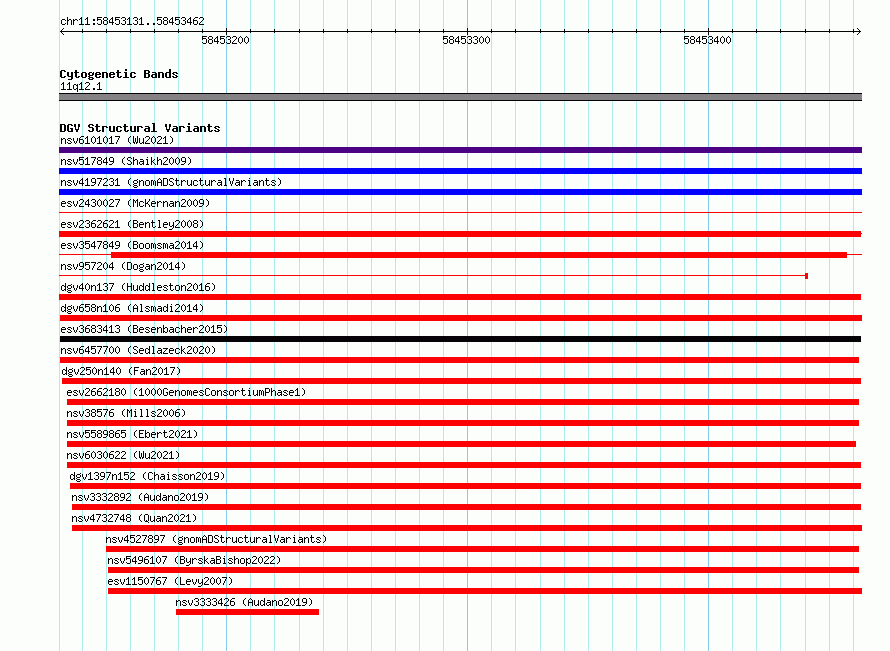Click the chr11:58453131..58453462 coordinate label

[132, 21]
